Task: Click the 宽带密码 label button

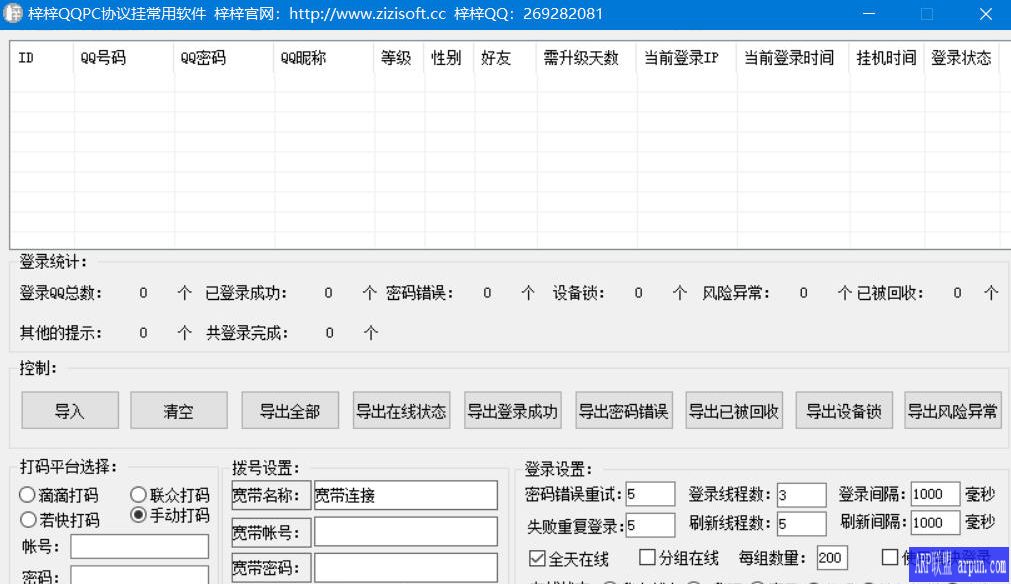Action: (x=271, y=568)
